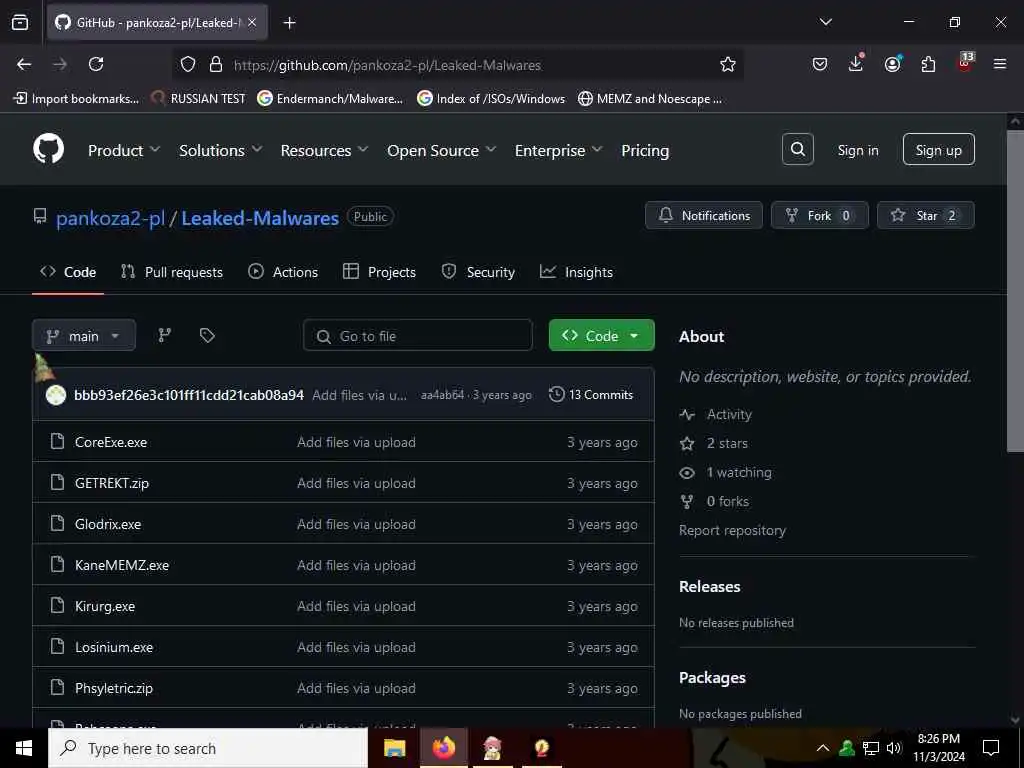Screen dimensions: 1024x768
Task: Expand the Open Source navigation menu
Action: (441, 150)
